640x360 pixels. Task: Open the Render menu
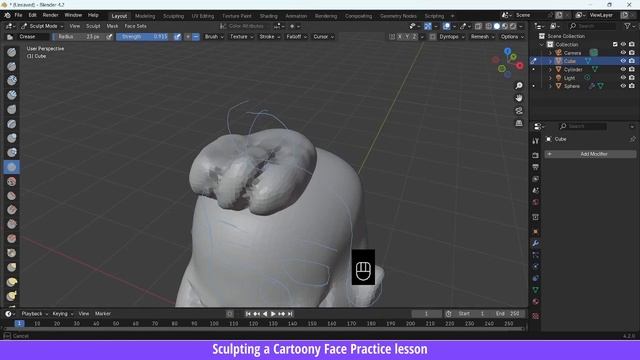pyautogui.click(x=51, y=15)
